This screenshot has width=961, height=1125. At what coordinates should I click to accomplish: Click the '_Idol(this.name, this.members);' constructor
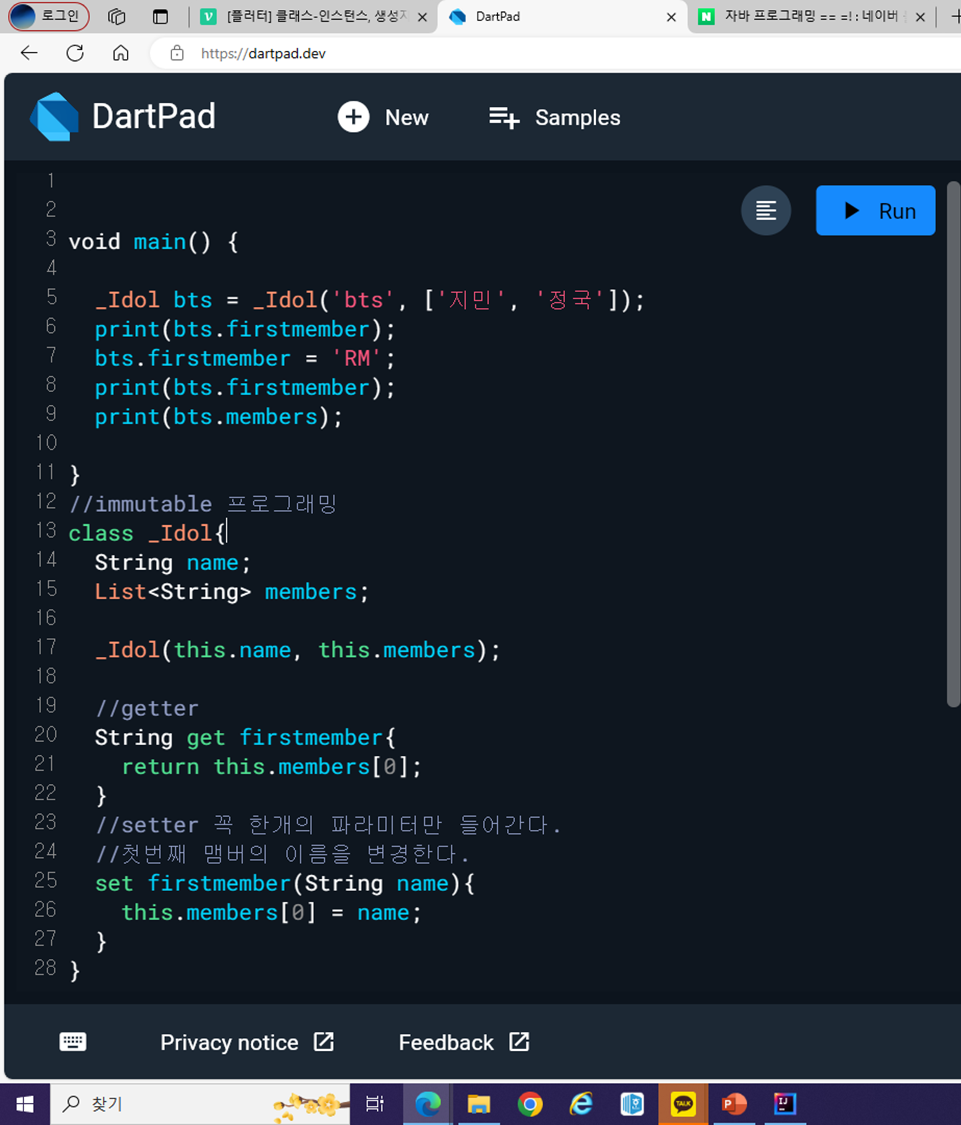point(297,650)
